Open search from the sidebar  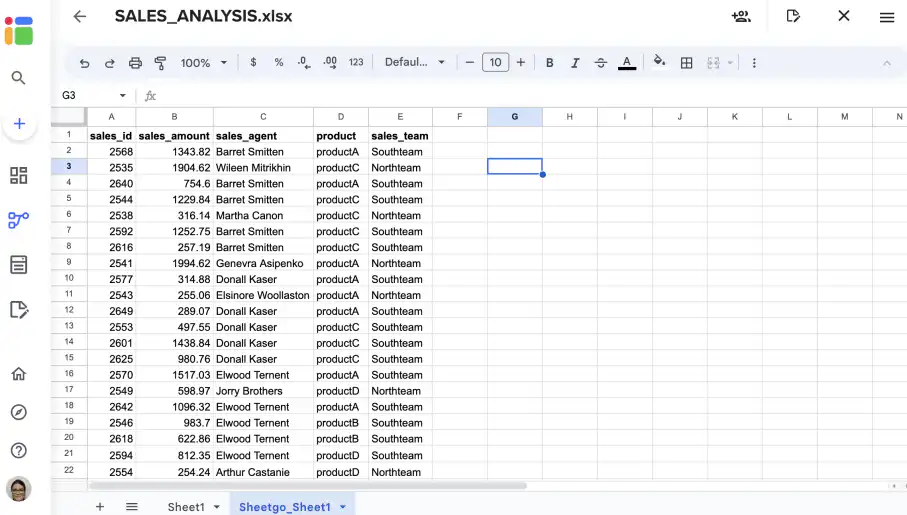19,78
